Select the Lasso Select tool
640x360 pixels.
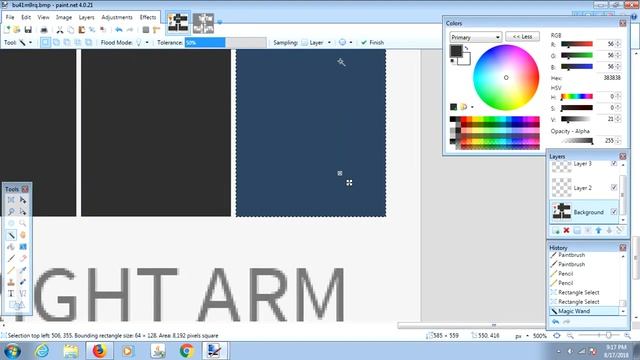coord(11,211)
